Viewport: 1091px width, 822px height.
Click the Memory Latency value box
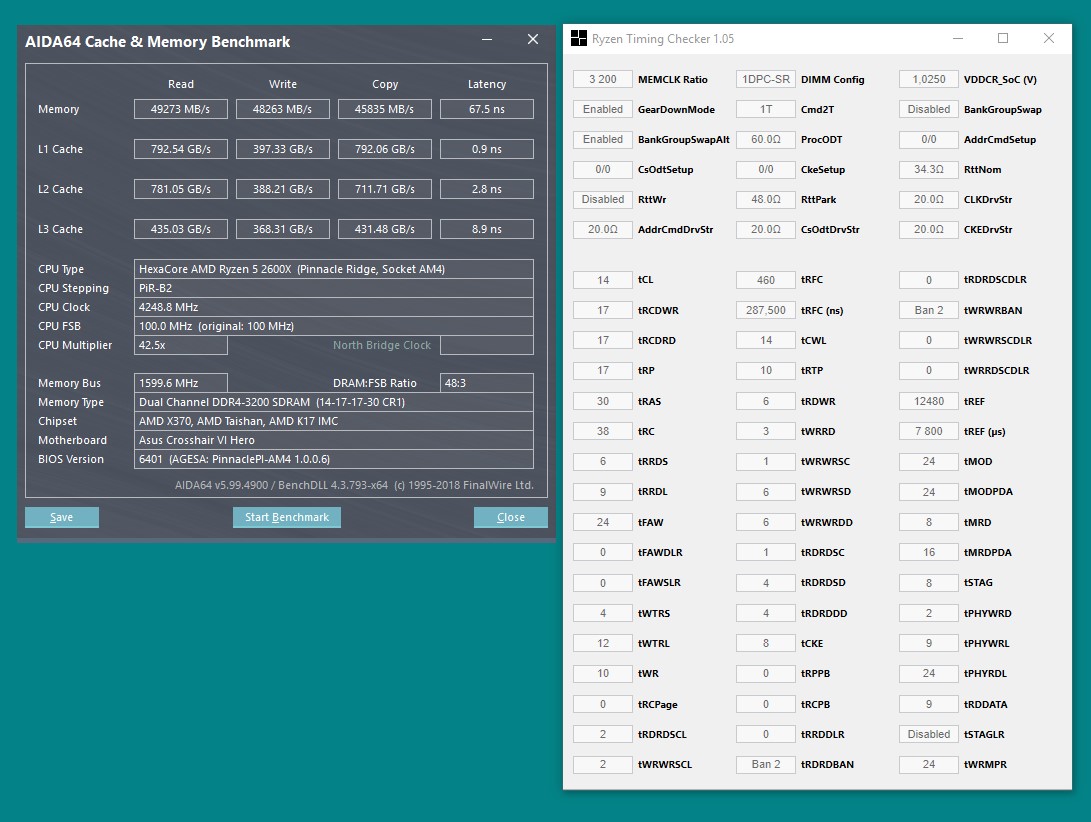[486, 109]
